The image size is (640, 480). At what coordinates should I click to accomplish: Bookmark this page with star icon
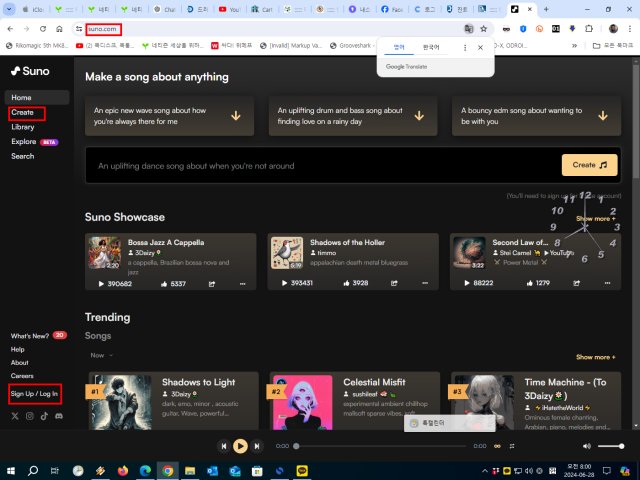pos(484,29)
